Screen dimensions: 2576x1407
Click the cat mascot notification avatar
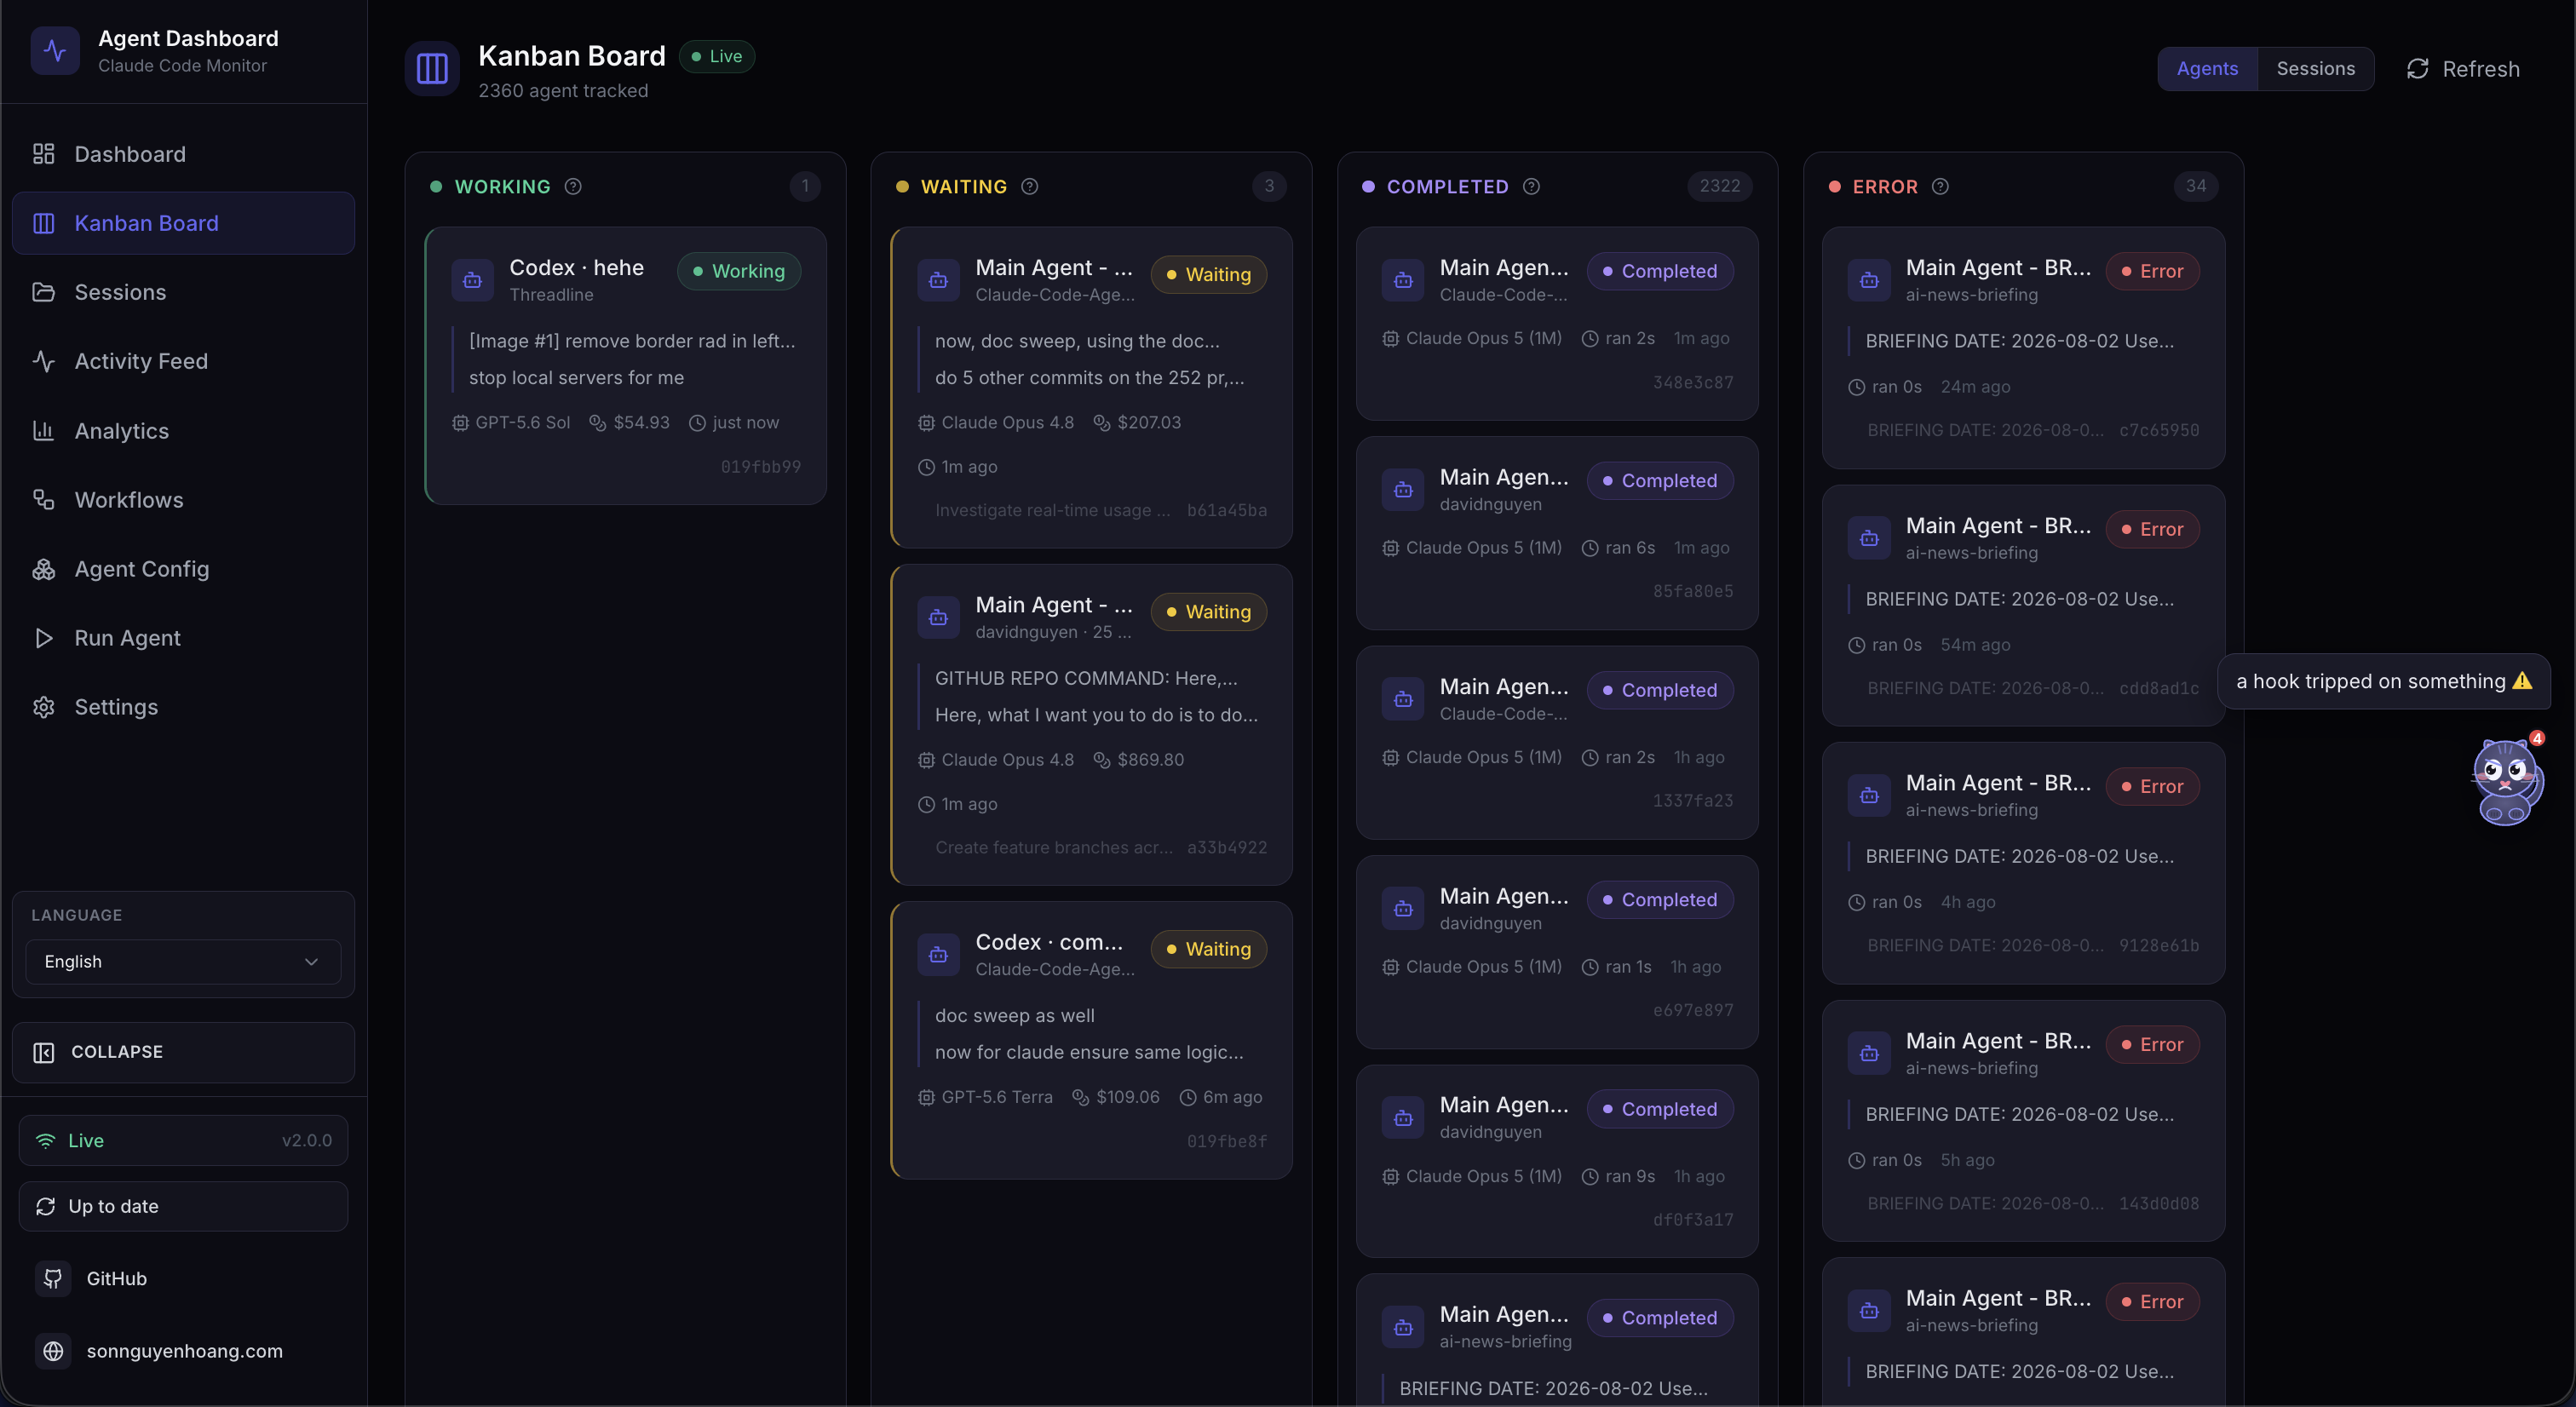pos(2506,782)
